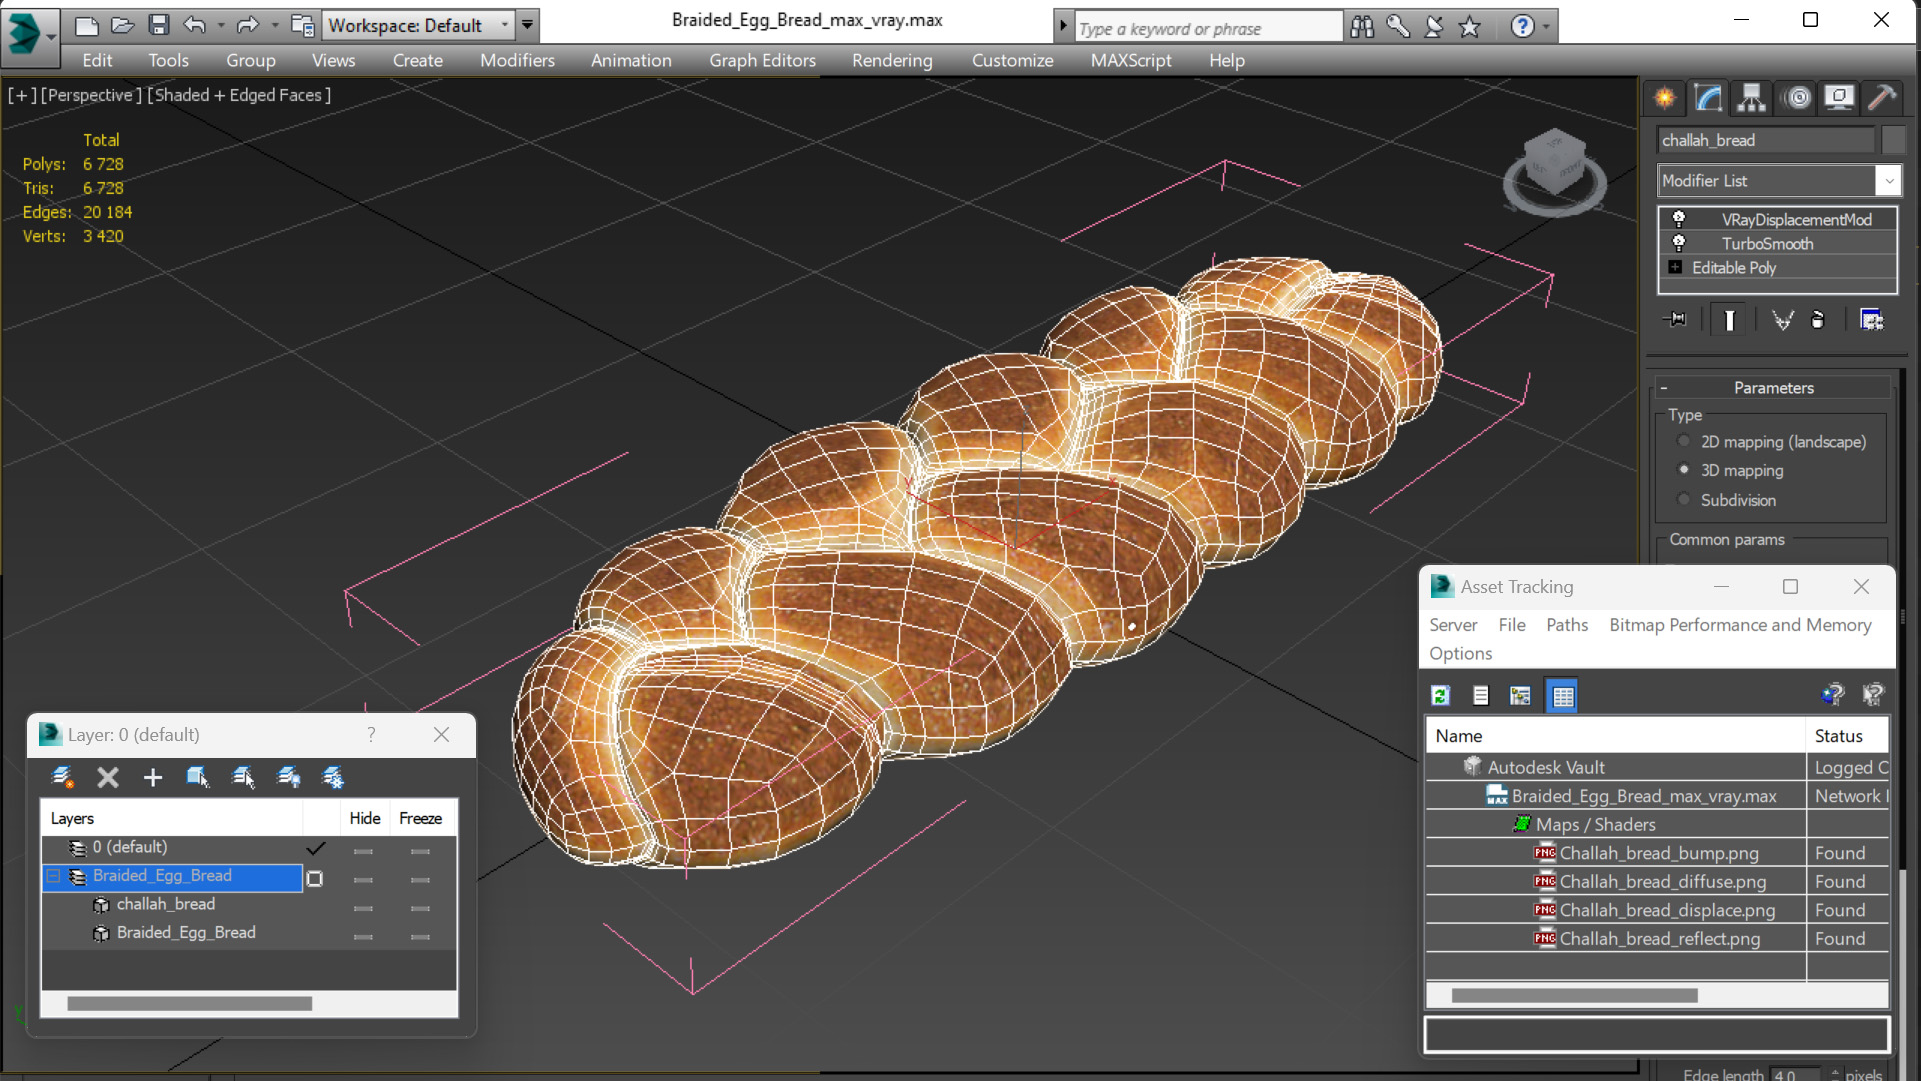This screenshot has width=1921, height=1081.
Task: Click the [Shaded + Edged Faces] viewport label
Action: [239, 95]
